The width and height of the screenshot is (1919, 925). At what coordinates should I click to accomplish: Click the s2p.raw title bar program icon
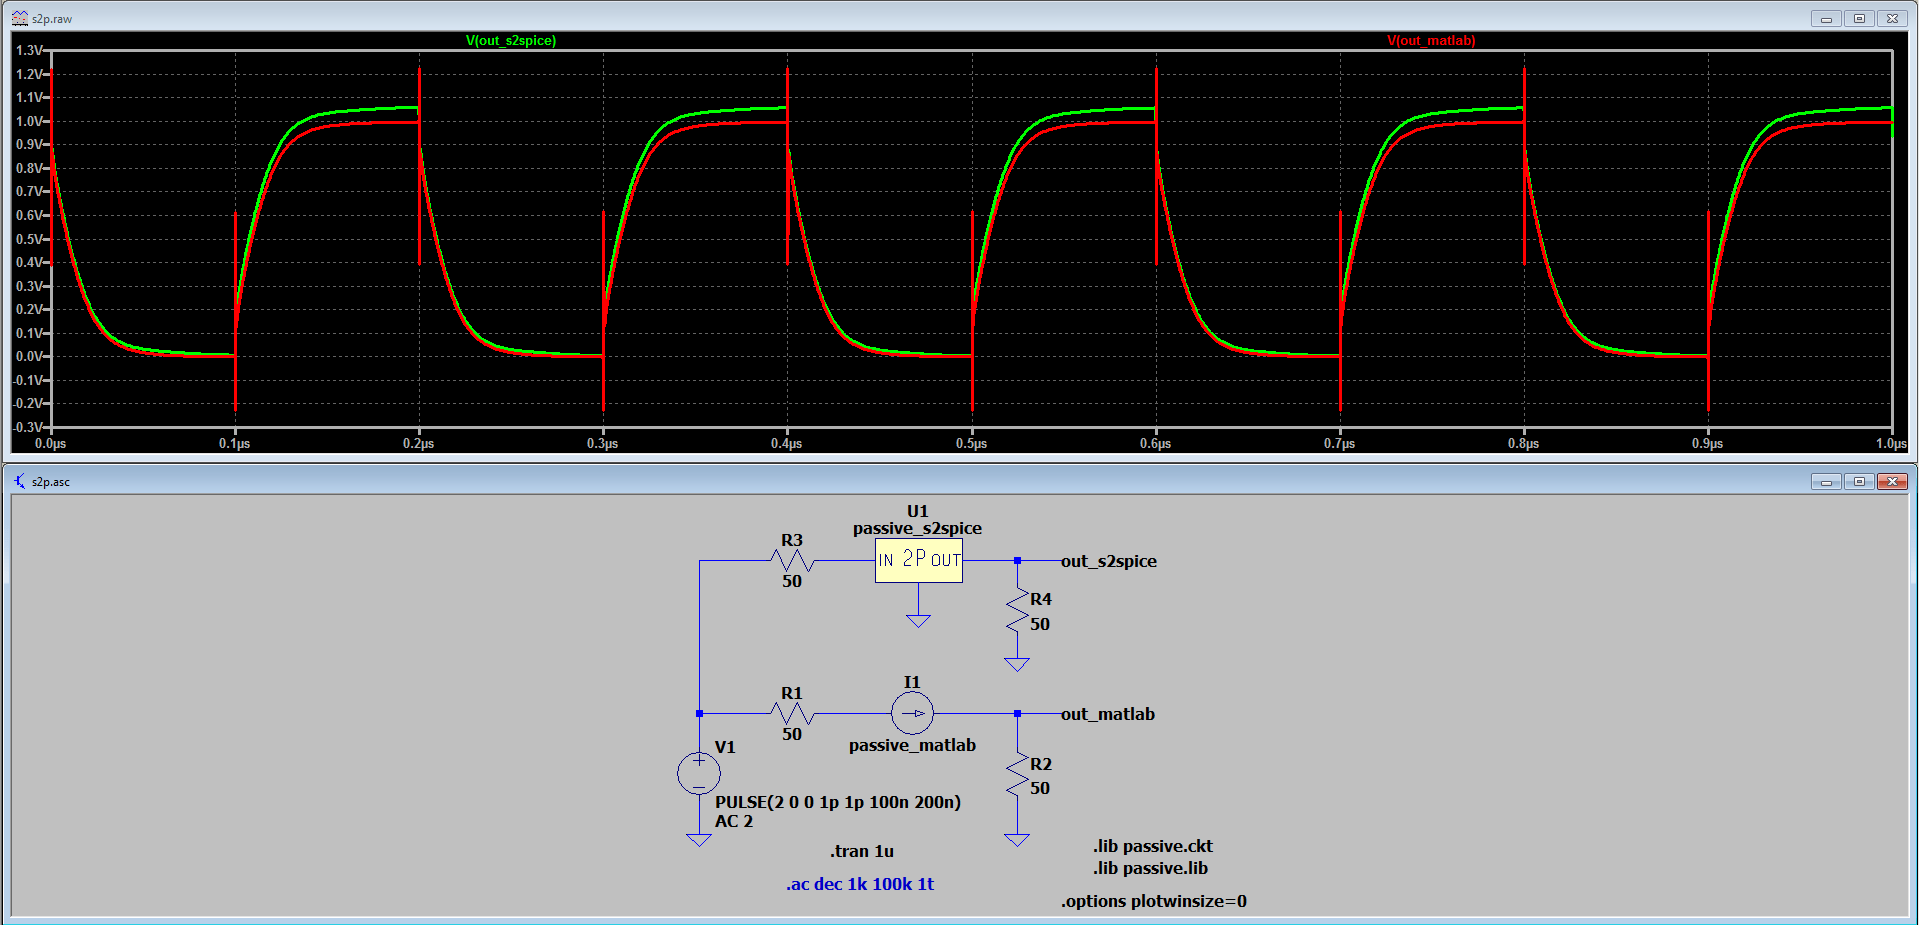[22, 17]
